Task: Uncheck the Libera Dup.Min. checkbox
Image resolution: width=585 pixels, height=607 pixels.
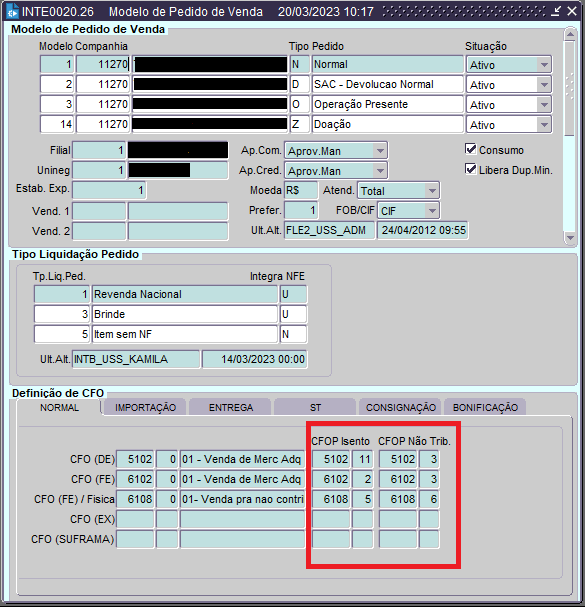Action: (x=471, y=169)
